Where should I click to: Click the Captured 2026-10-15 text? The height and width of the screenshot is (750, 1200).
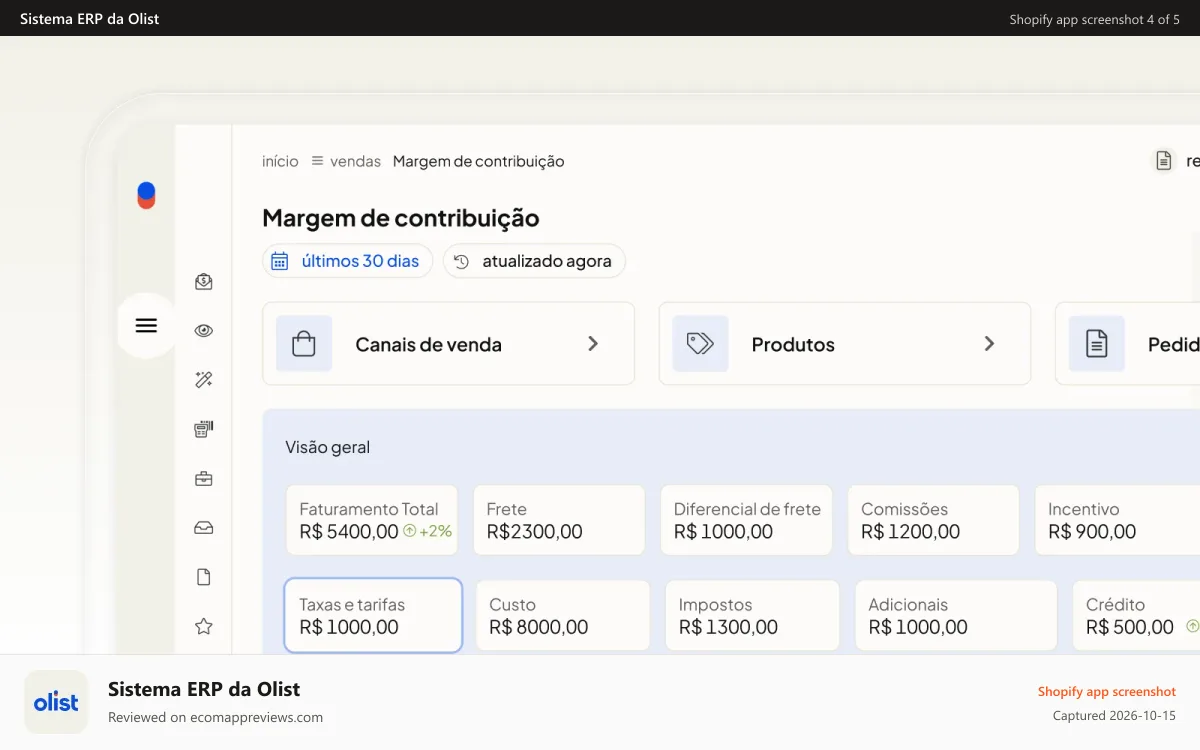1114,716
